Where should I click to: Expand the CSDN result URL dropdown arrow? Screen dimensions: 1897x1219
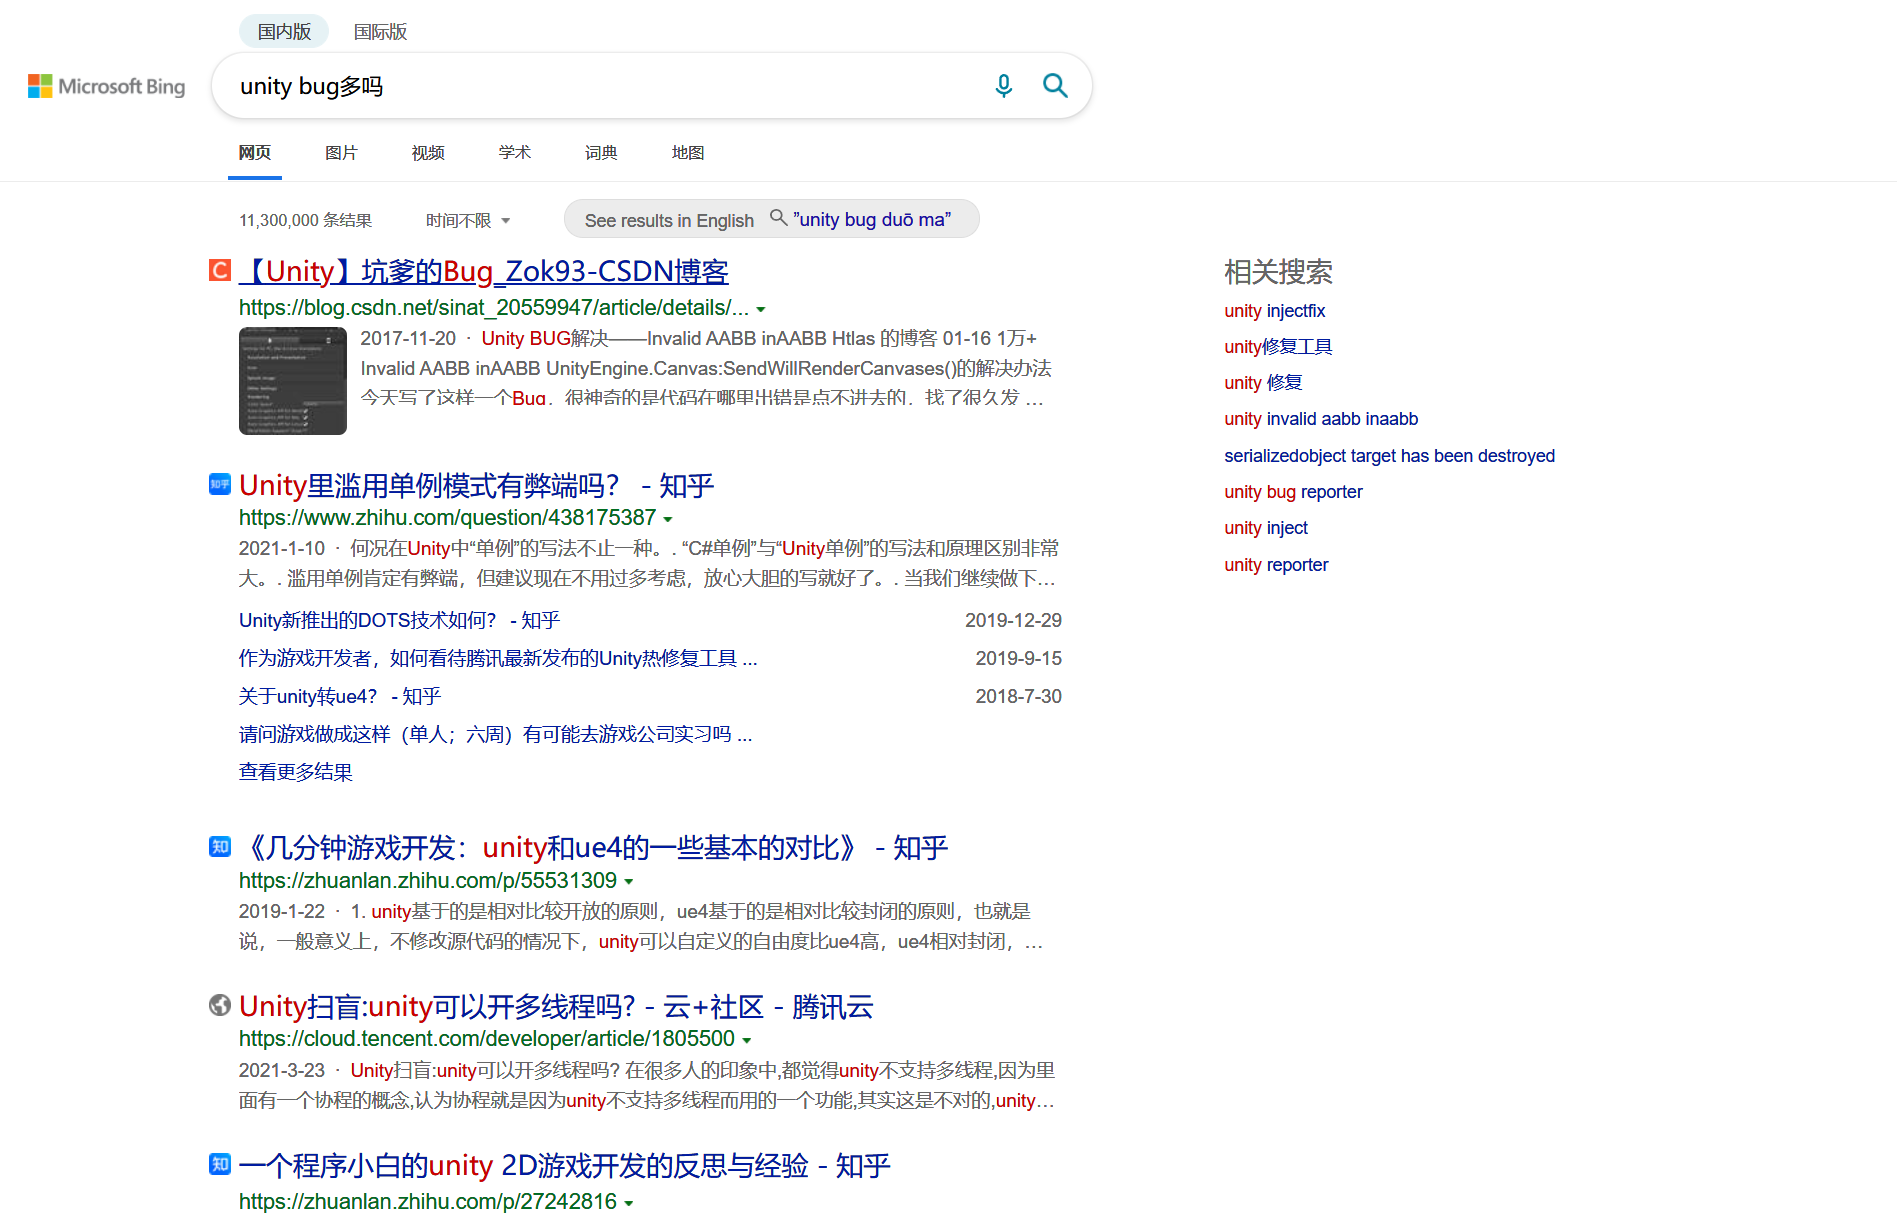761,309
